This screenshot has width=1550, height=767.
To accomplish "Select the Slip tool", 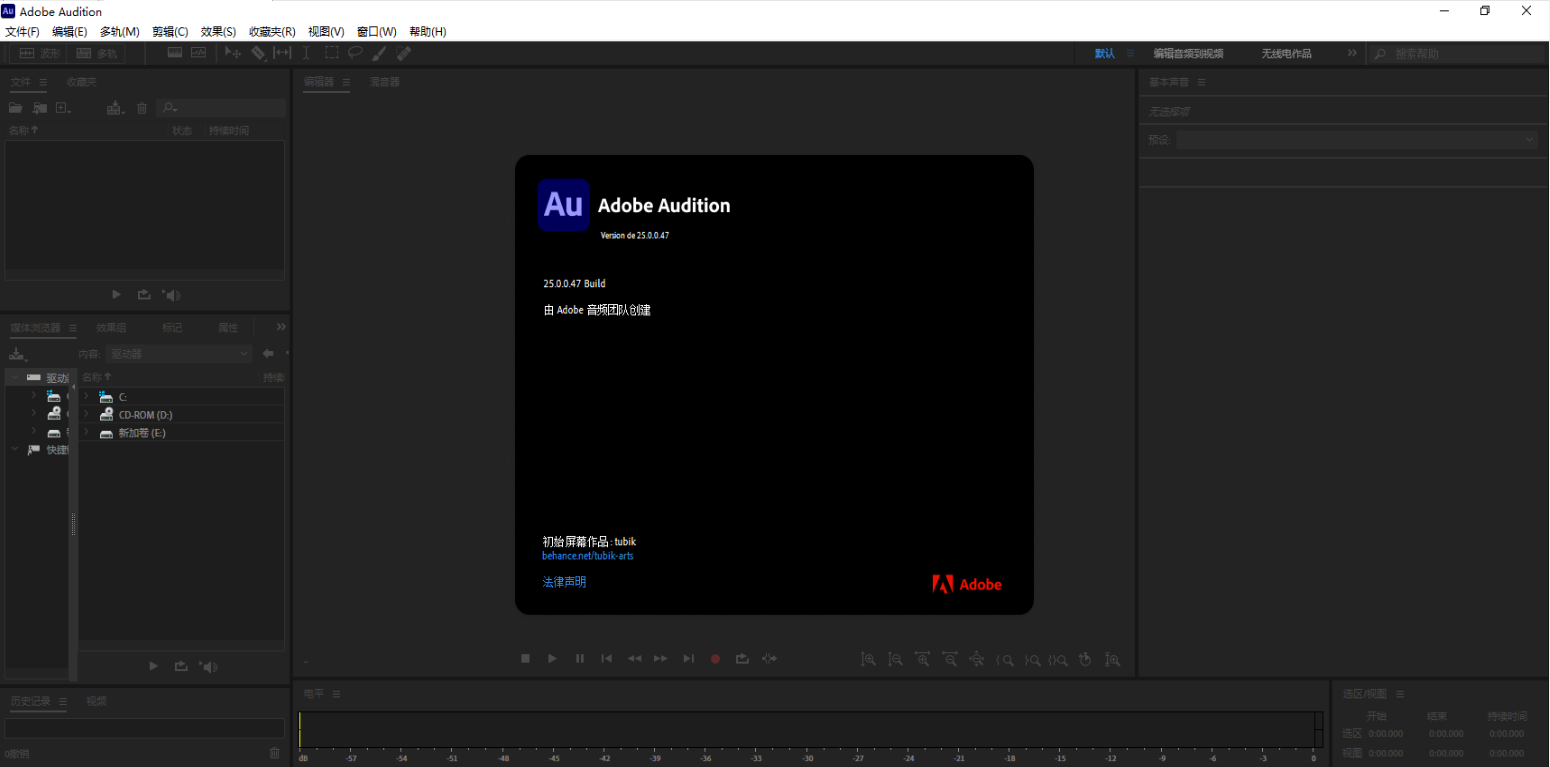I will coord(282,53).
